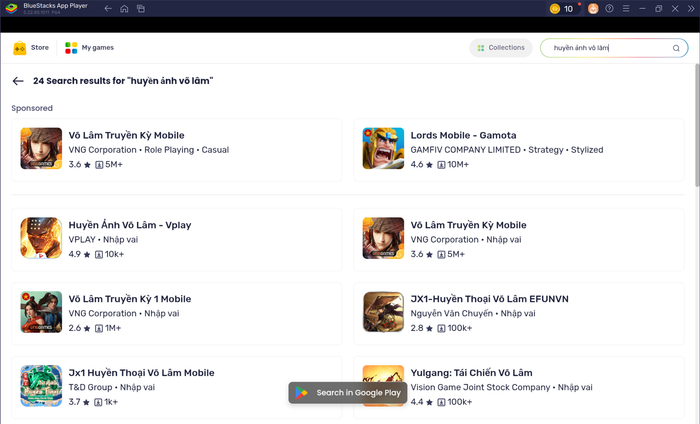700x424 pixels.
Task: Open Võ Lâm Truyền Kỳ 1 Mobile icon
Action: click(x=41, y=312)
